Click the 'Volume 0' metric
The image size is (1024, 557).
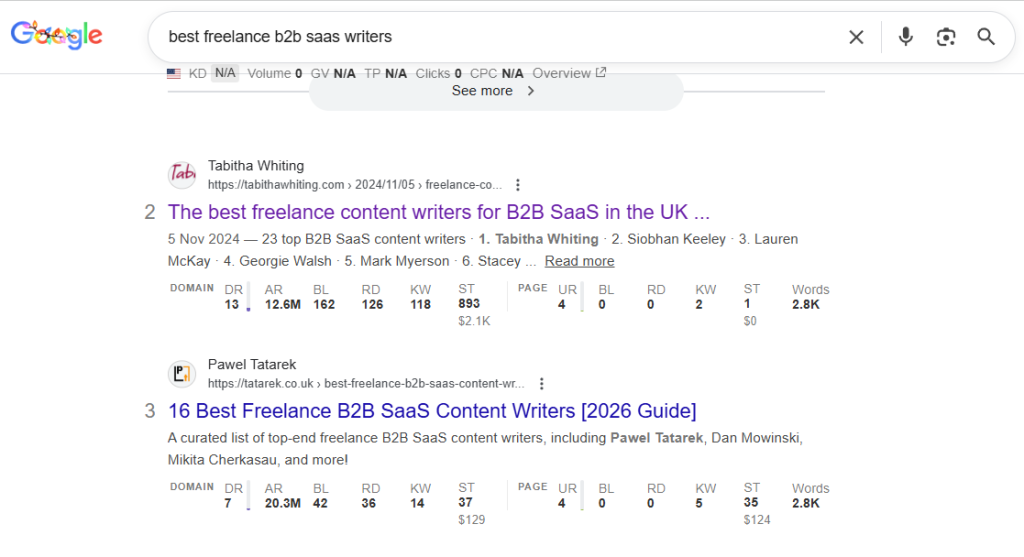[274, 73]
